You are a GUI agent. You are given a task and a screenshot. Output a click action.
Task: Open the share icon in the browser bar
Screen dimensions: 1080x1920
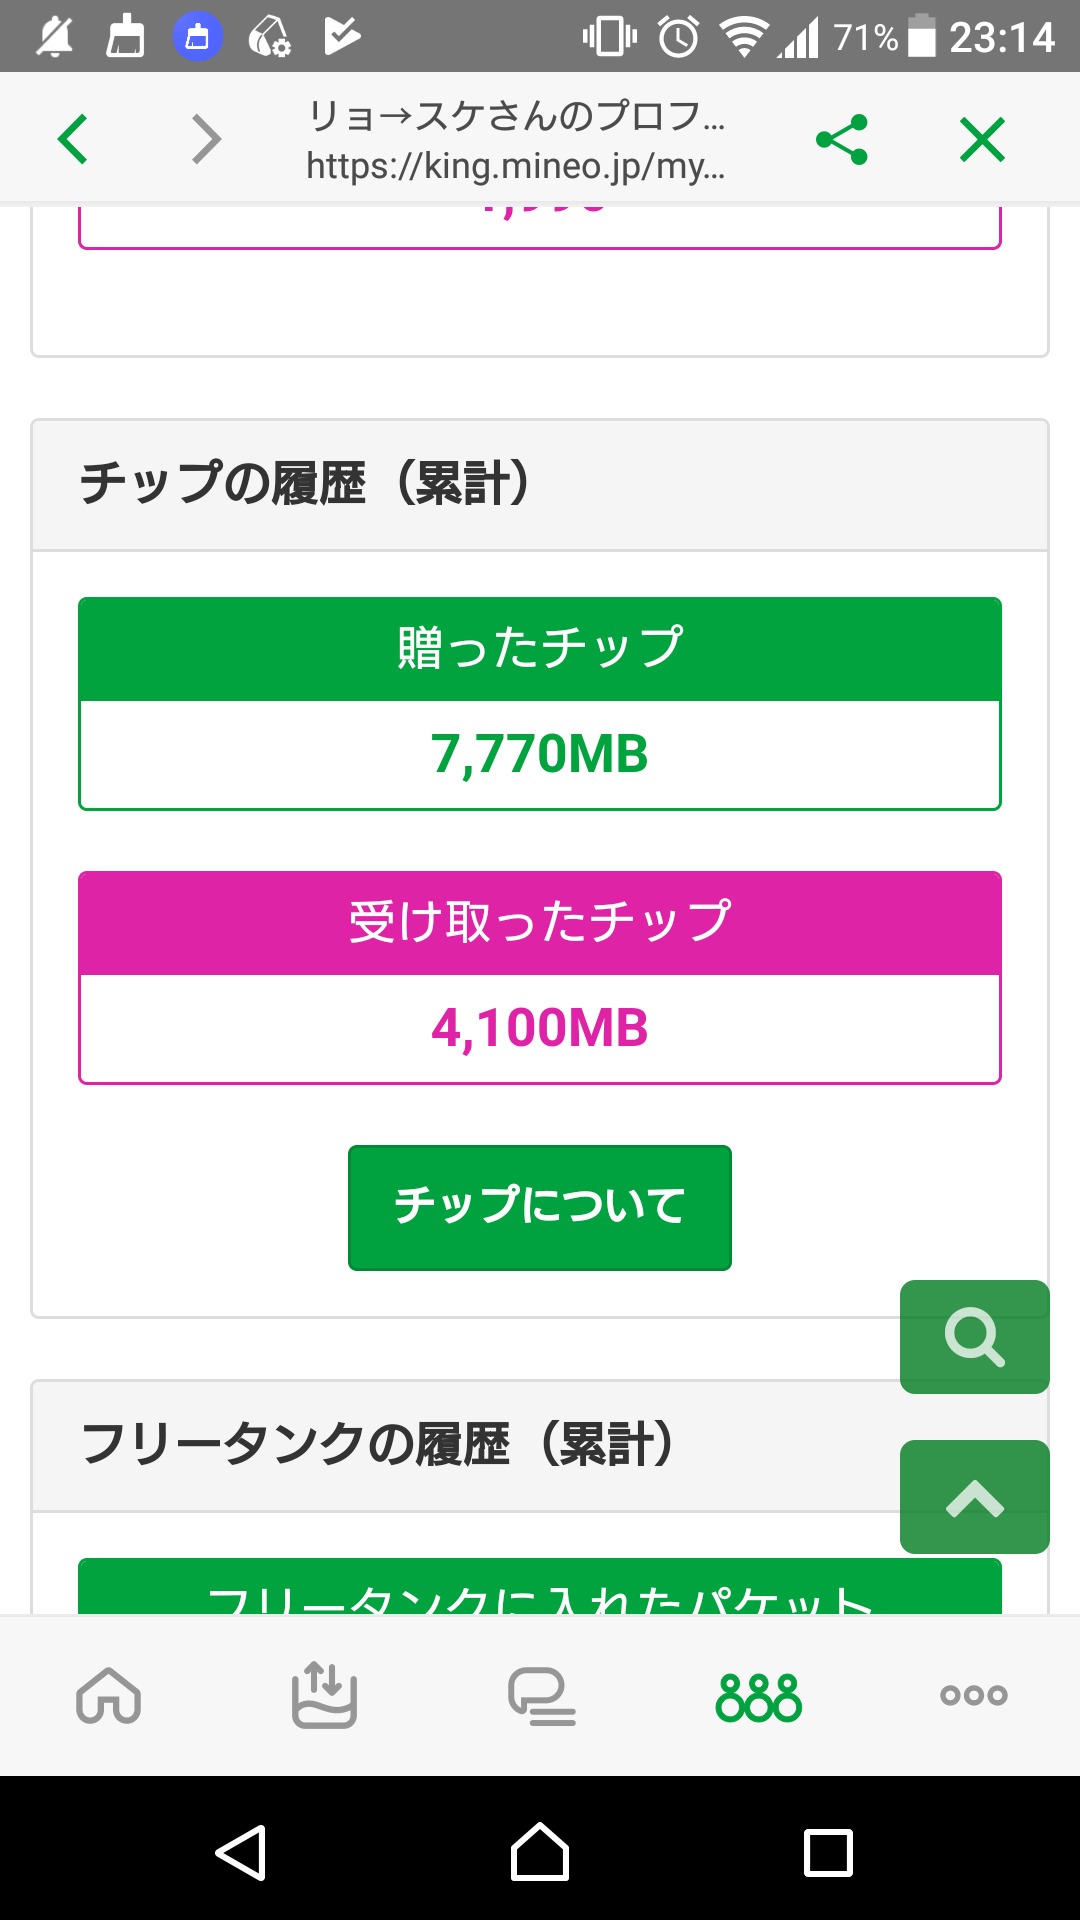[842, 139]
